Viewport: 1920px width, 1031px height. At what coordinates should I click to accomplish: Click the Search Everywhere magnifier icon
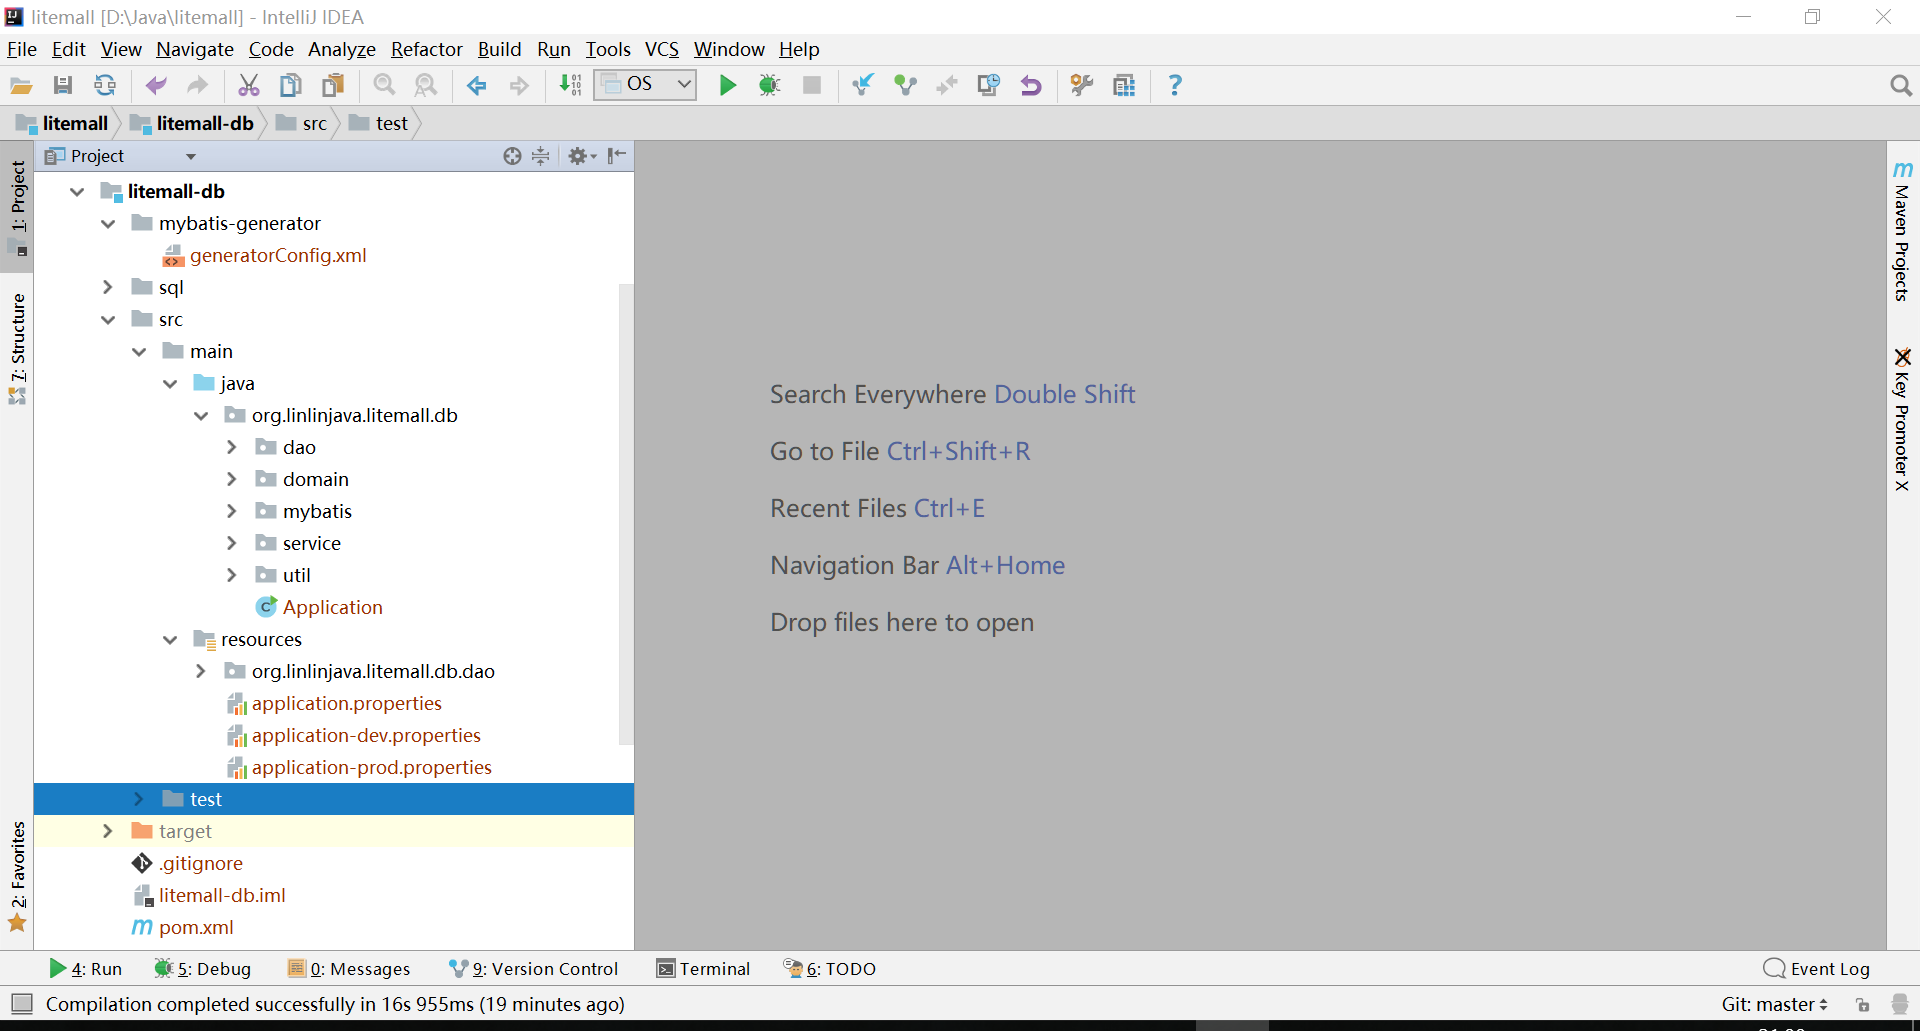click(1901, 86)
